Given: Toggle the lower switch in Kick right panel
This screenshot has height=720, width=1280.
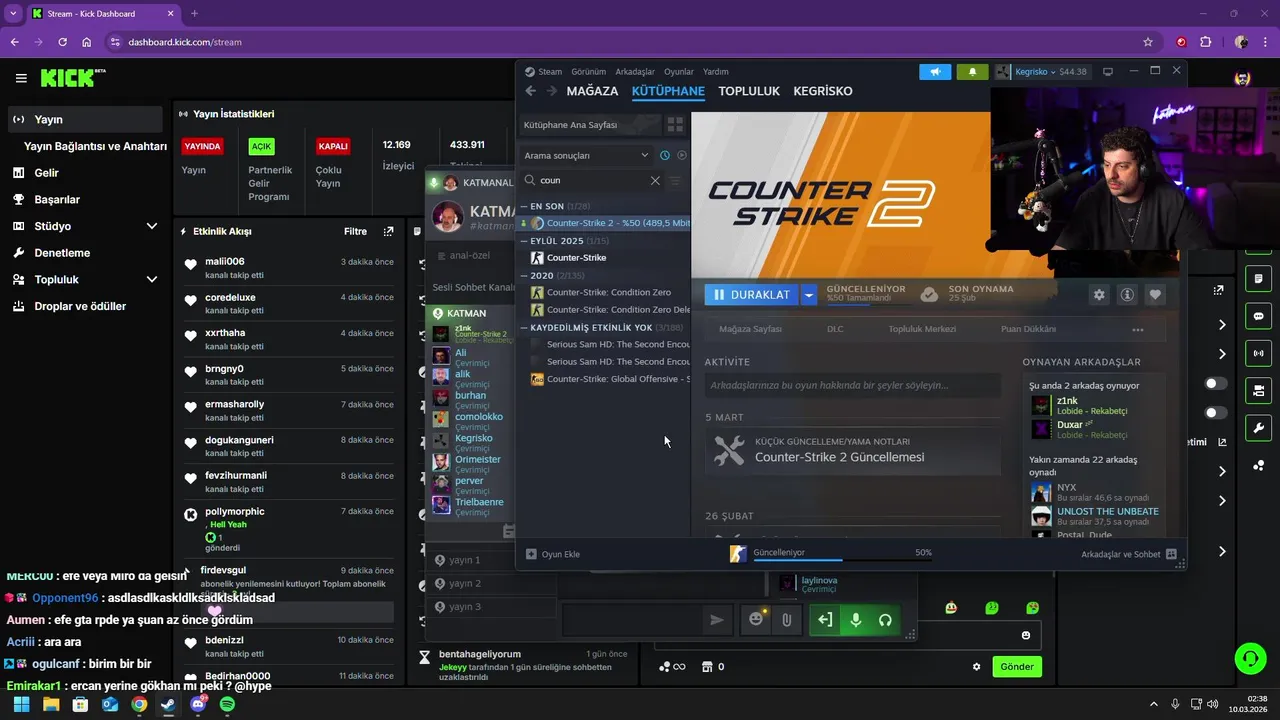Looking at the screenshot, I should coord(1216,412).
